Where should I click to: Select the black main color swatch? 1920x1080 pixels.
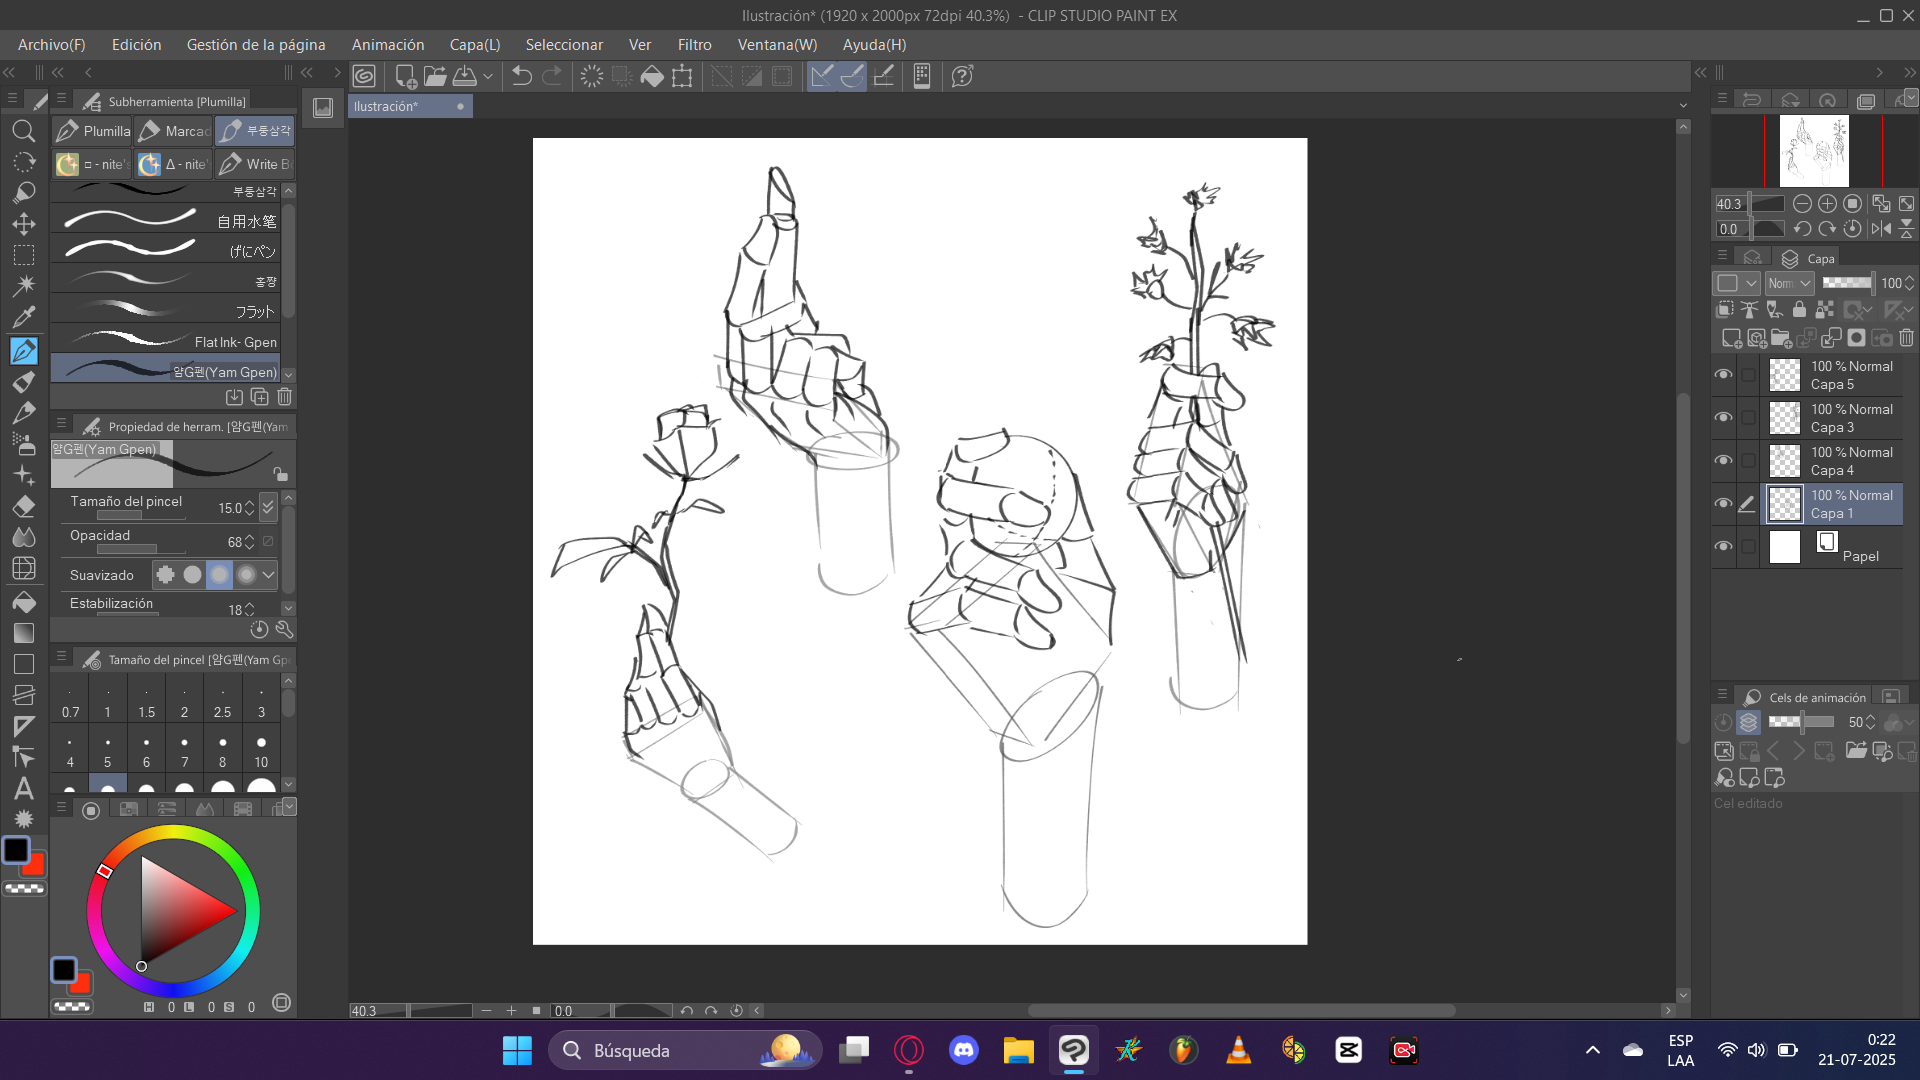click(16, 850)
